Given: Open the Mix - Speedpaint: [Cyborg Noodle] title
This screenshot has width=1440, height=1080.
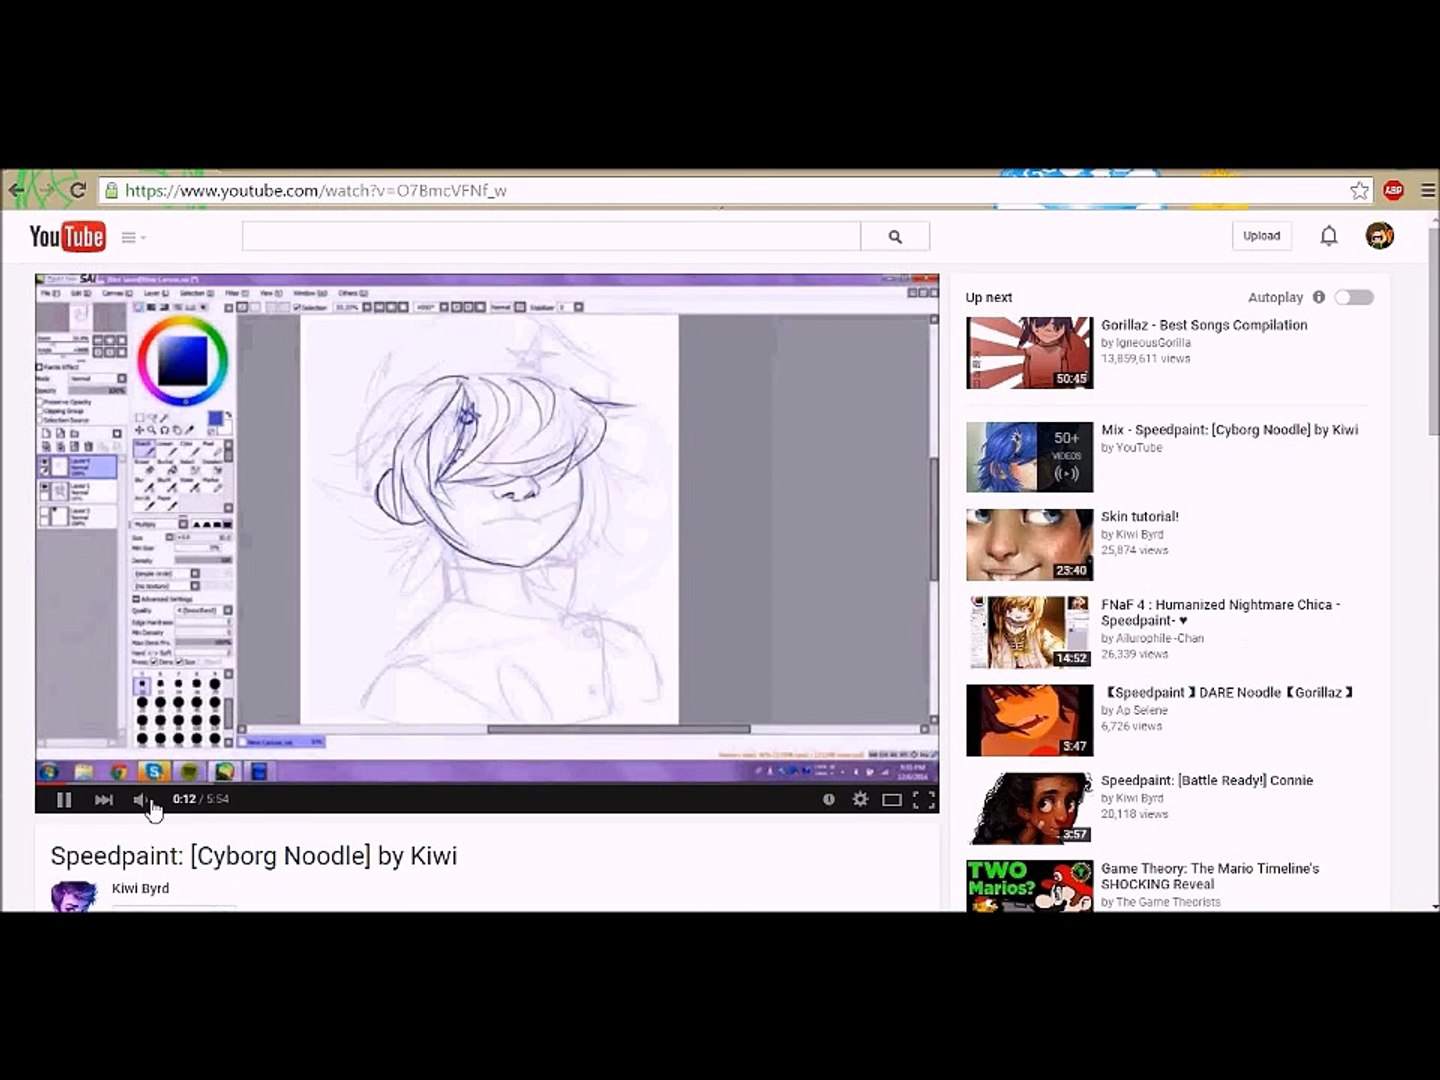Looking at the screenshot, I should tap(1230, 430).
